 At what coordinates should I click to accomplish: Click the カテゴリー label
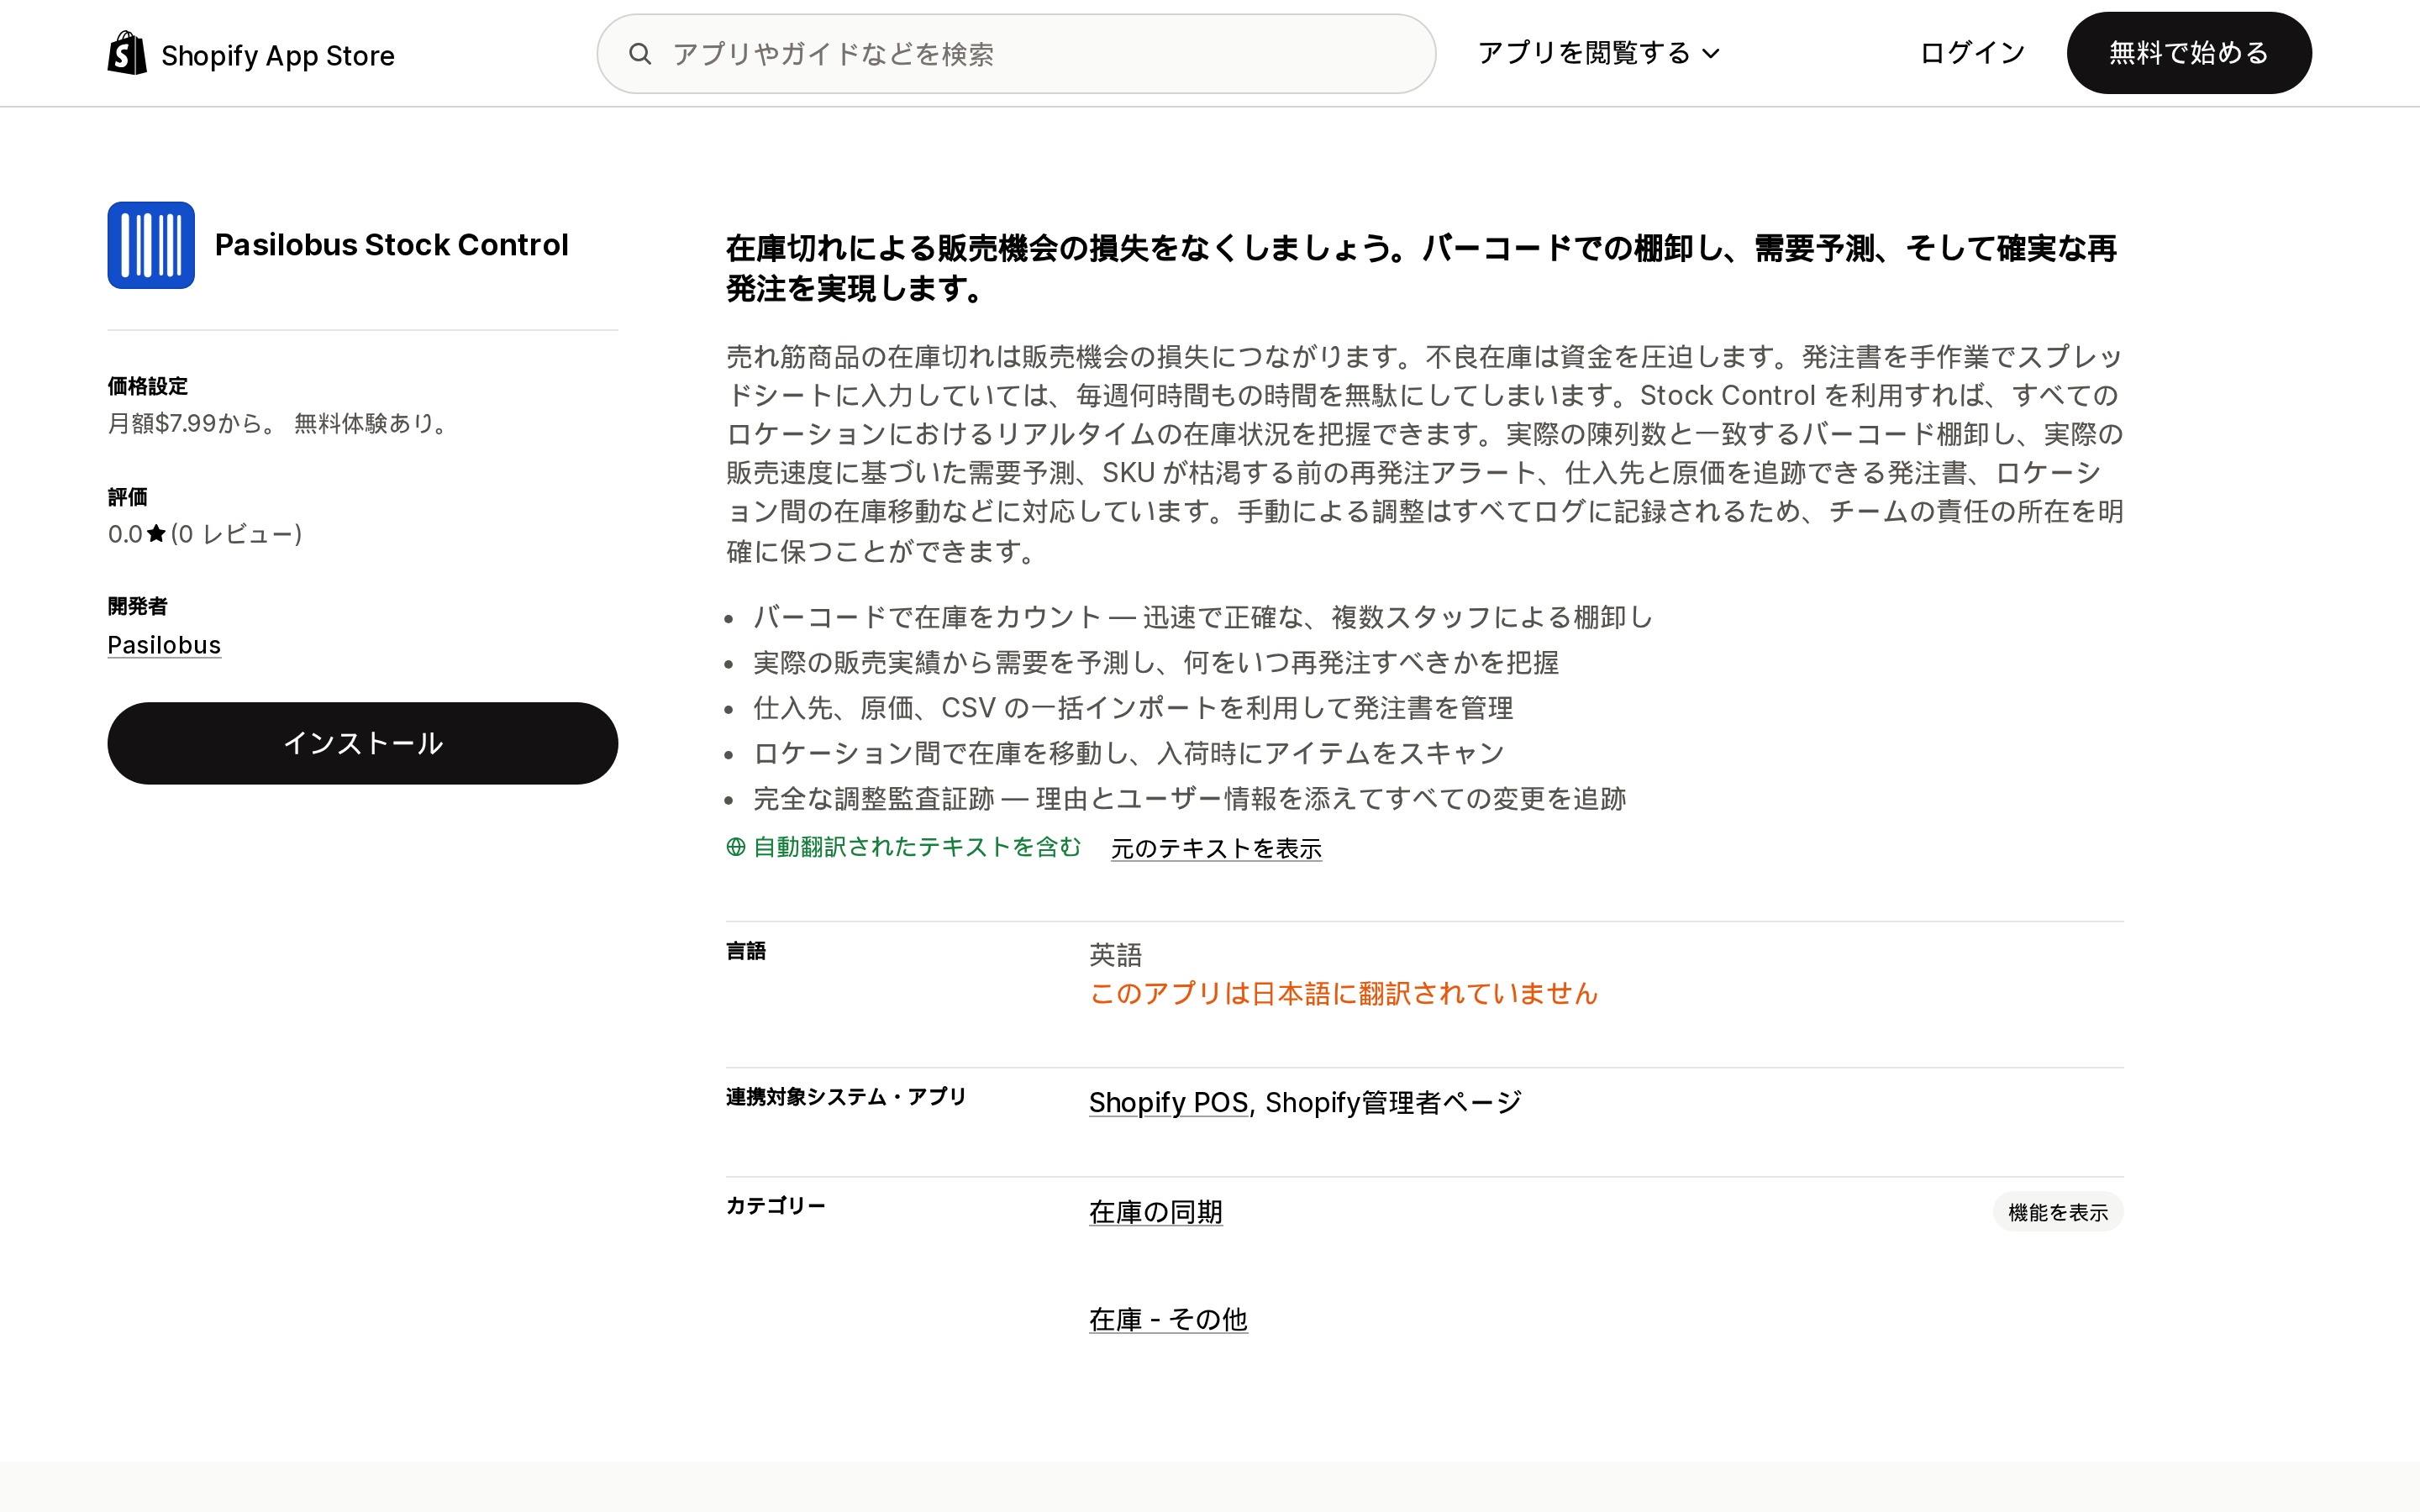click(x=775, y=1206)
